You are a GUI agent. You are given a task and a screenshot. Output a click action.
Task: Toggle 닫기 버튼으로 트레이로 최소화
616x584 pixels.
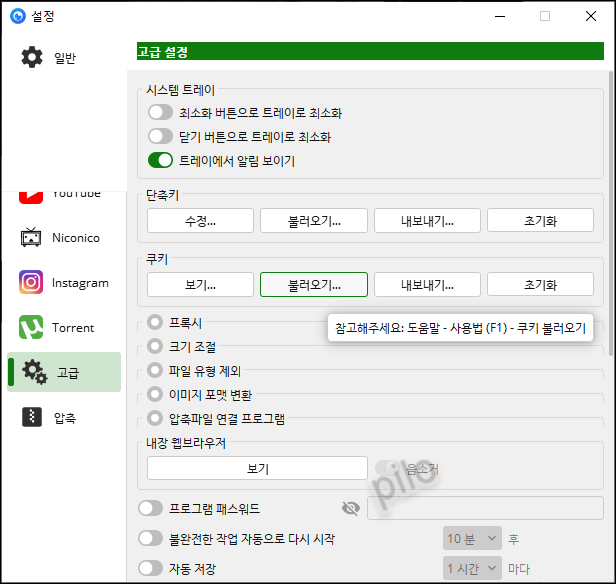[160, 136]
